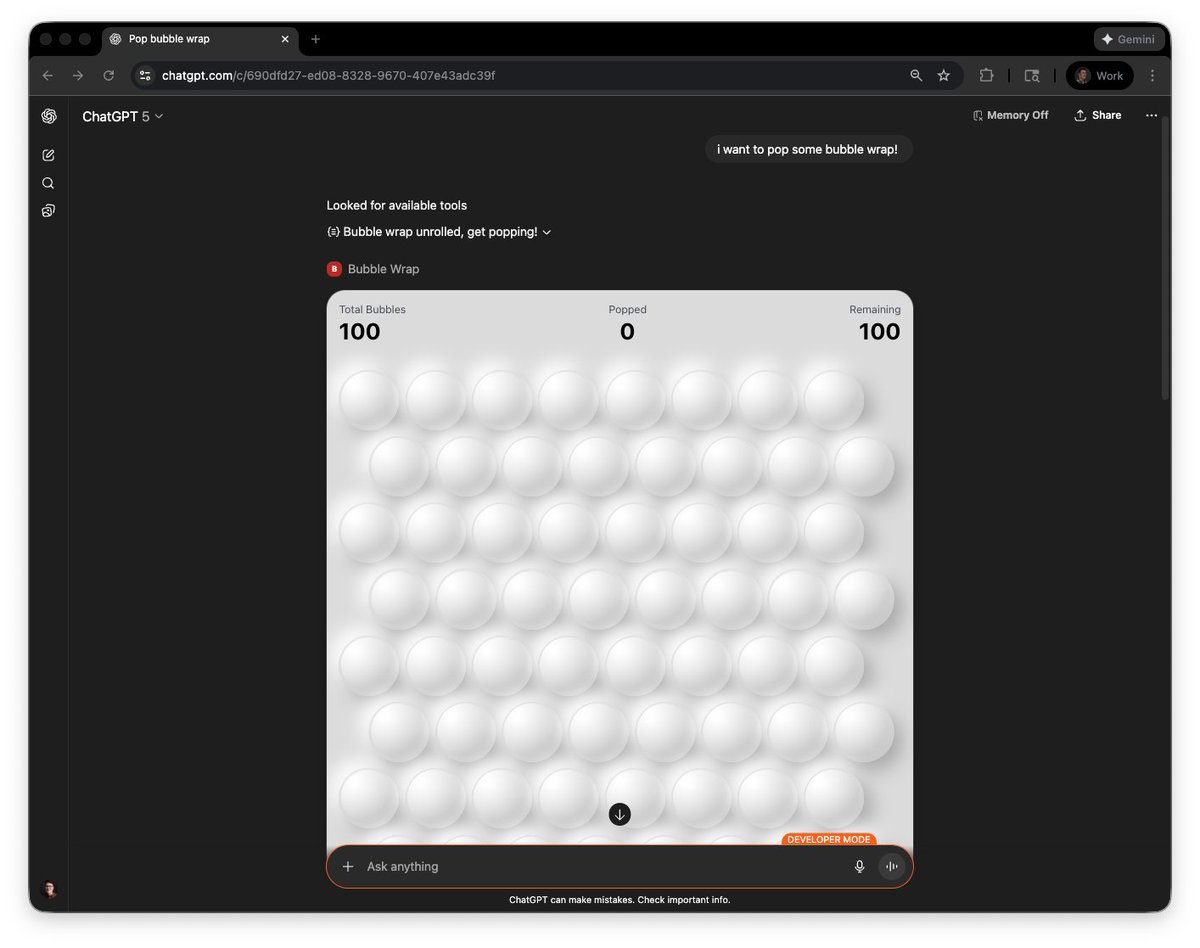Click the red Bubble Wrap app icon
1200x948 pixels.
(334, 269)
